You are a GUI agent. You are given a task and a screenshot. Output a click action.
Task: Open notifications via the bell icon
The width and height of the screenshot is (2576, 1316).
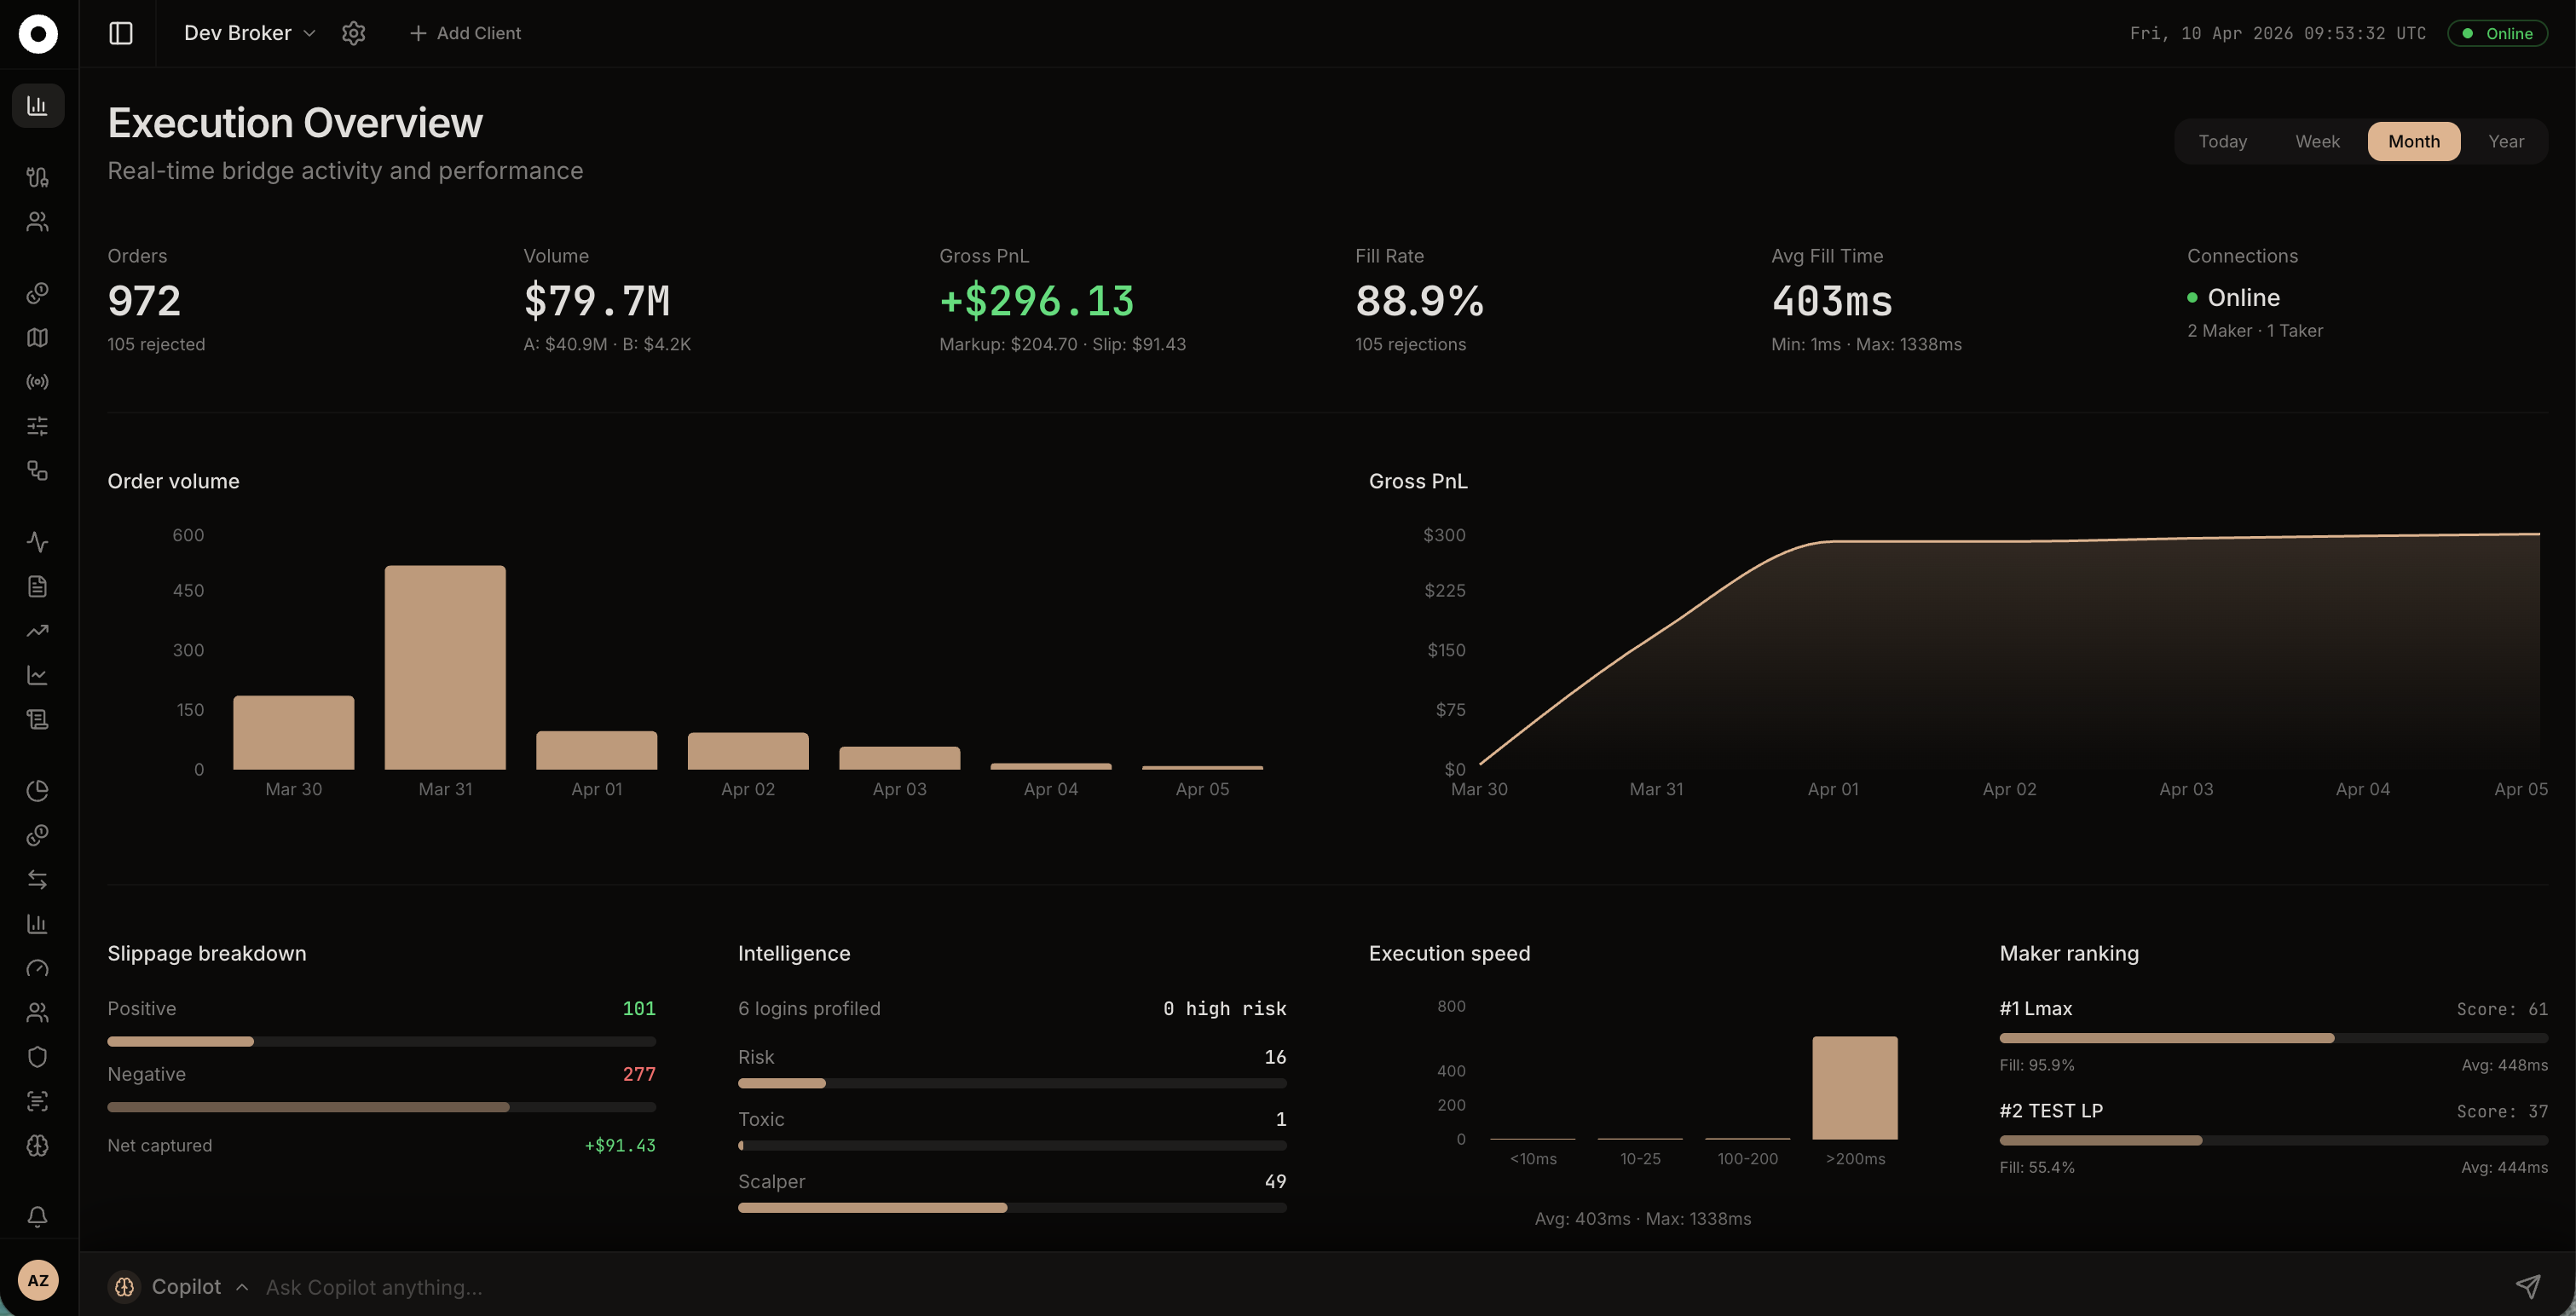(37, 1216)
